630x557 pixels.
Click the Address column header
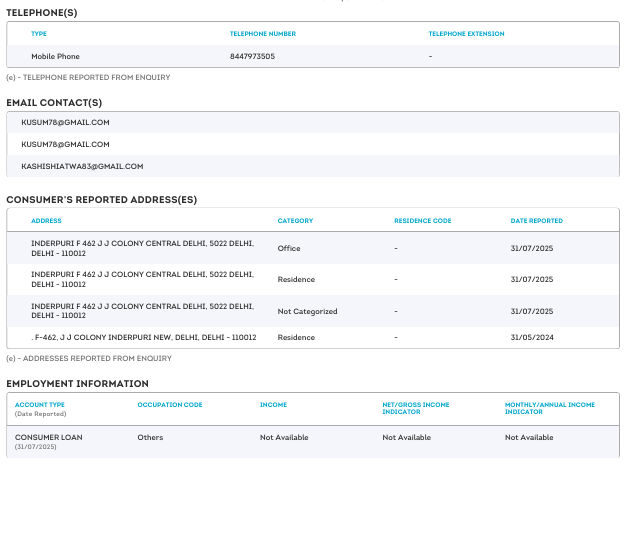46,221
